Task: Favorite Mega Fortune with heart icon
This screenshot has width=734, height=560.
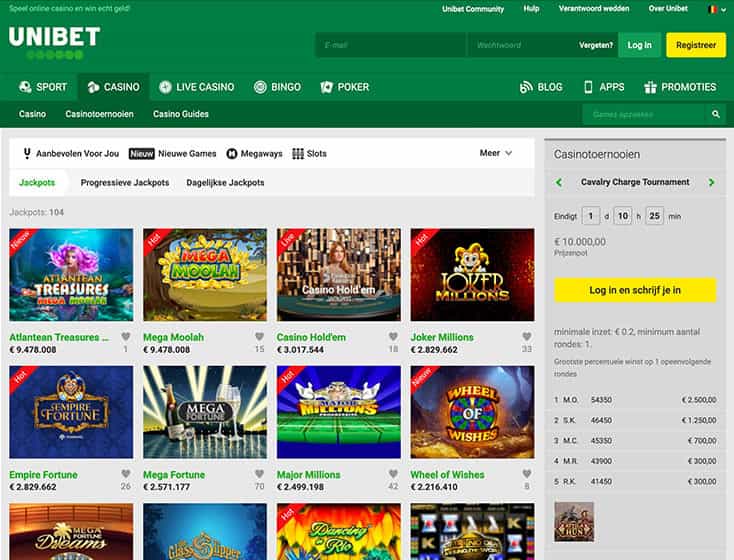Action: [x=259, y=474]
